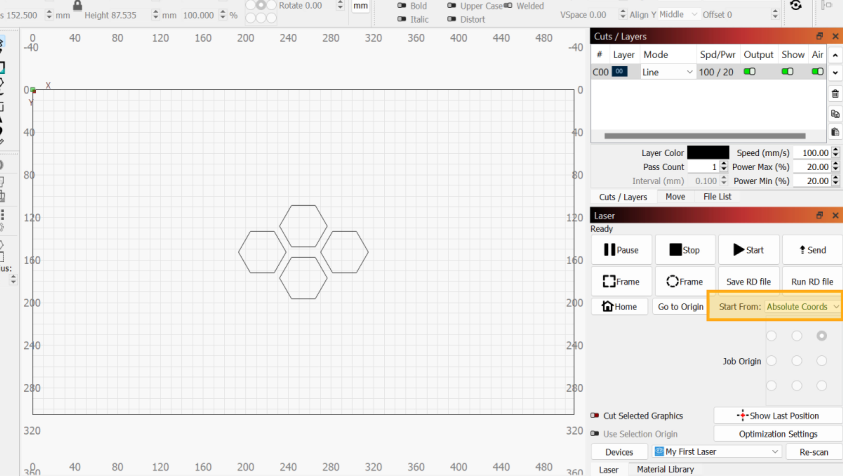Click the Pause laser button

621,250
